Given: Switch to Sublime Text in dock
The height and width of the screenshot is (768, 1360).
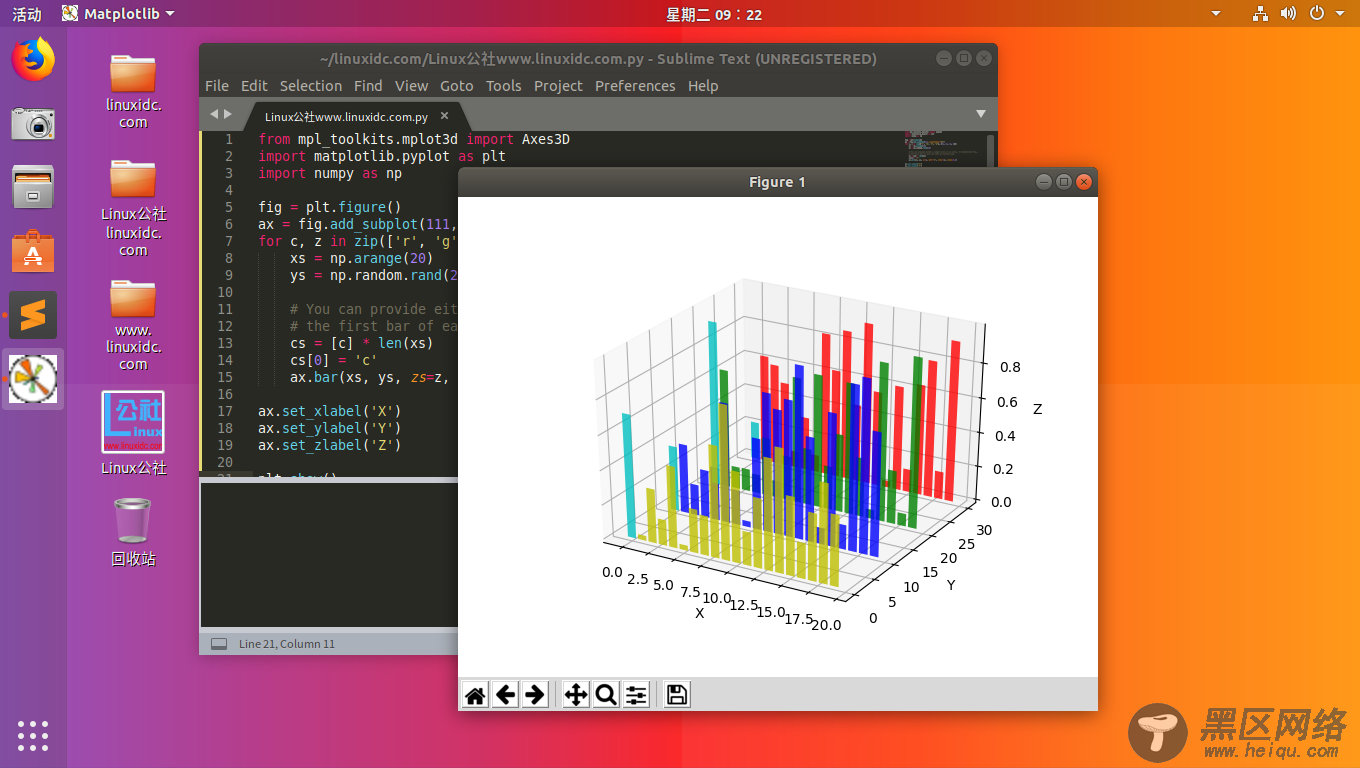Looking at the screenshot, I should click(x=33, y=315).
